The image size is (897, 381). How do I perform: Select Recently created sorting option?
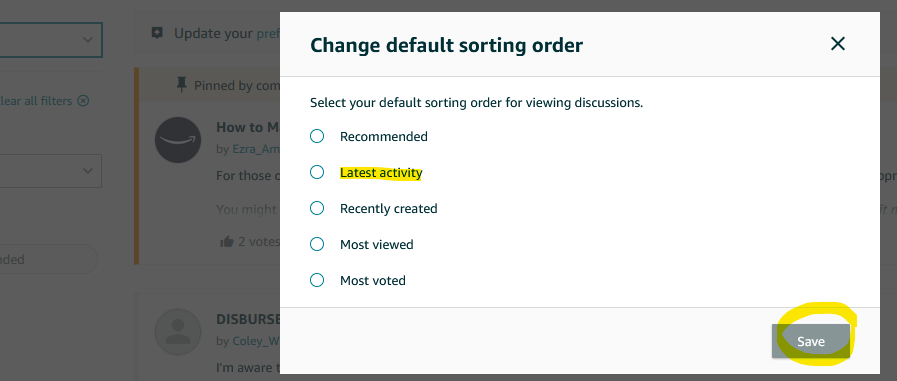[x=317, y=208]
